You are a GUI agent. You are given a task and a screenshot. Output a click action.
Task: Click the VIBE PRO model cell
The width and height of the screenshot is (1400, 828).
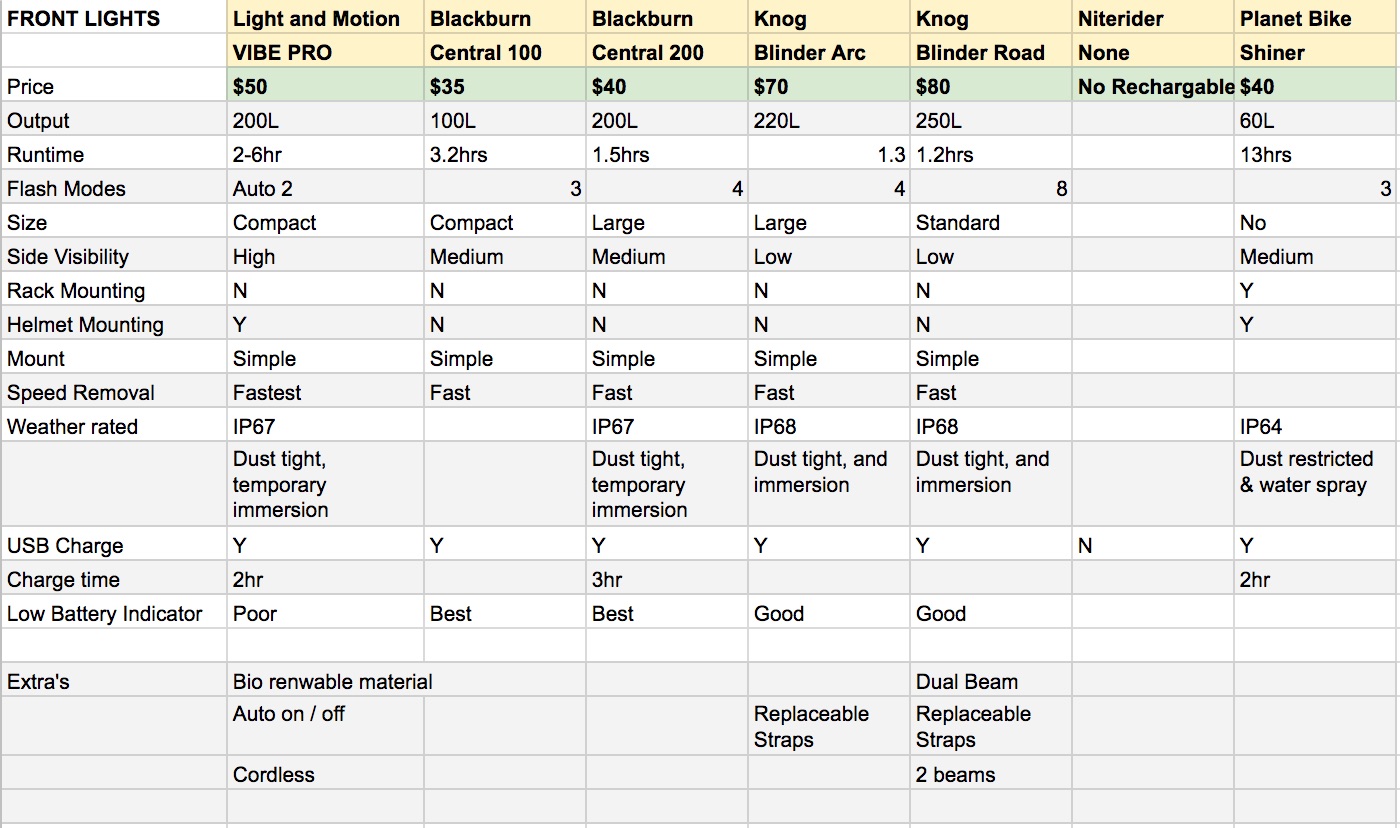[x=326, y=52]
